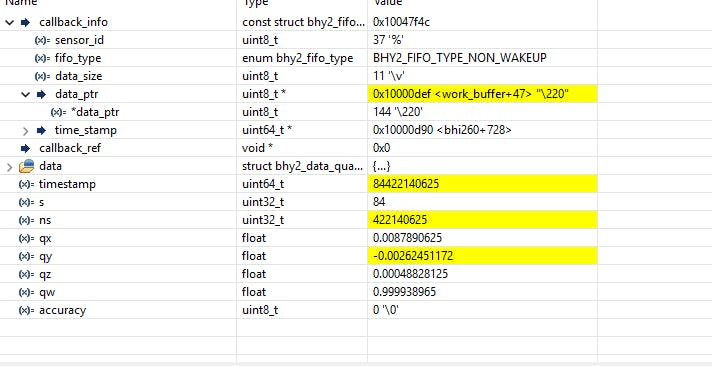The image size is (712, 366).
Task: Click the BHY2_FIFO_TYPE_NON_WAKEUP value
Action: [x=460, y=58]
